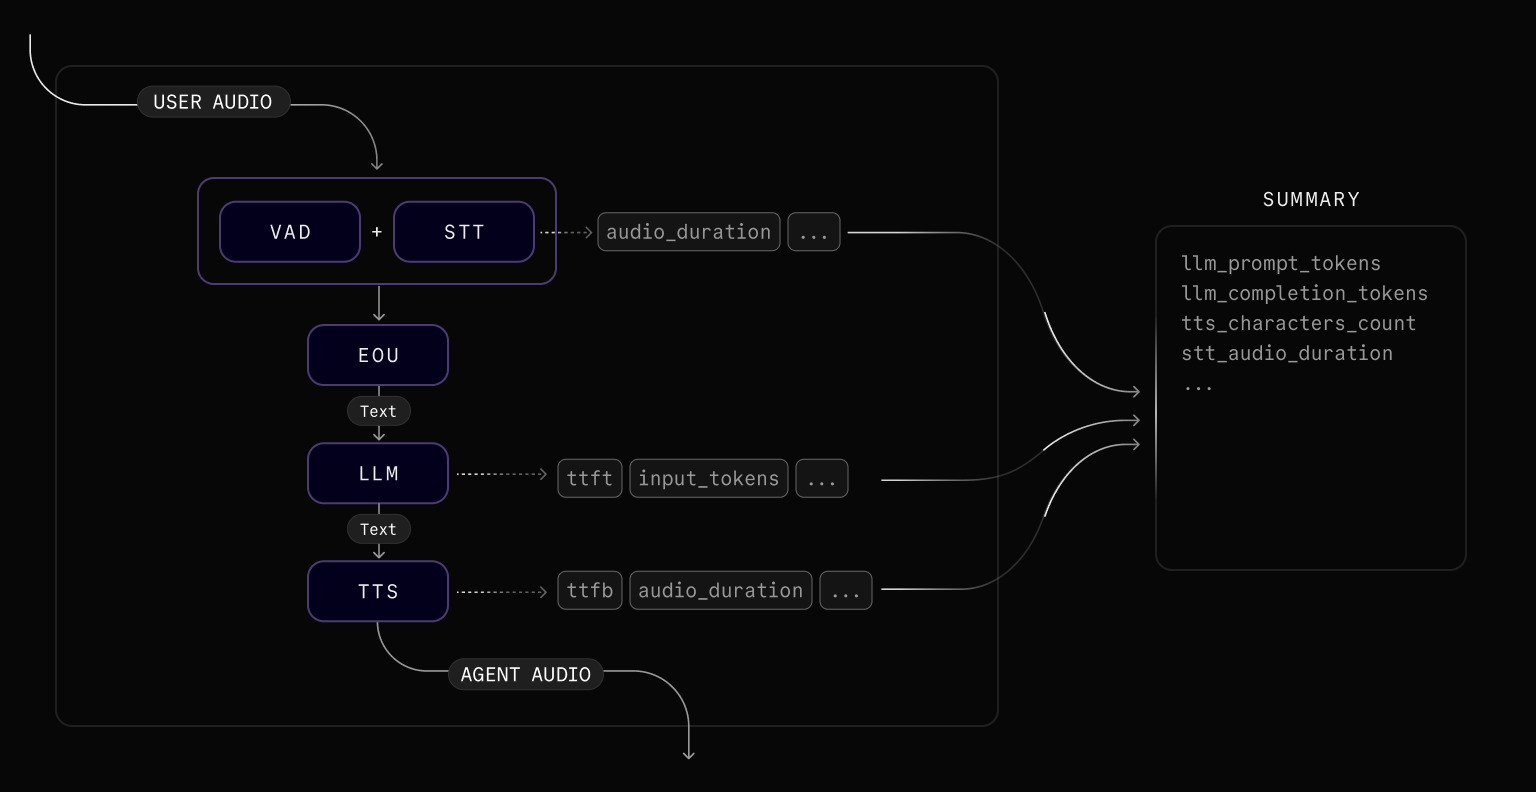Select the VAD node

coord(289,231)
